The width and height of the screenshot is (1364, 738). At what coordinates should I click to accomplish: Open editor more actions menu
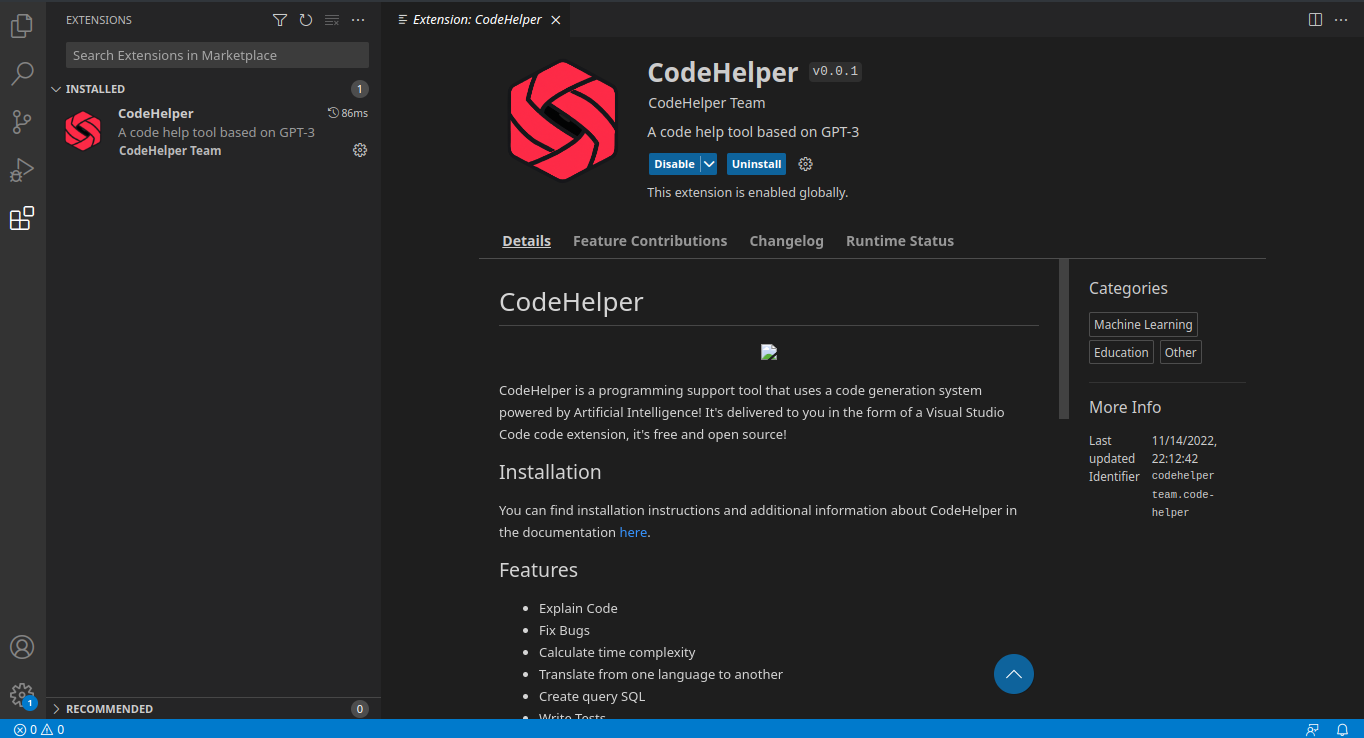[x=1341, y=20]
